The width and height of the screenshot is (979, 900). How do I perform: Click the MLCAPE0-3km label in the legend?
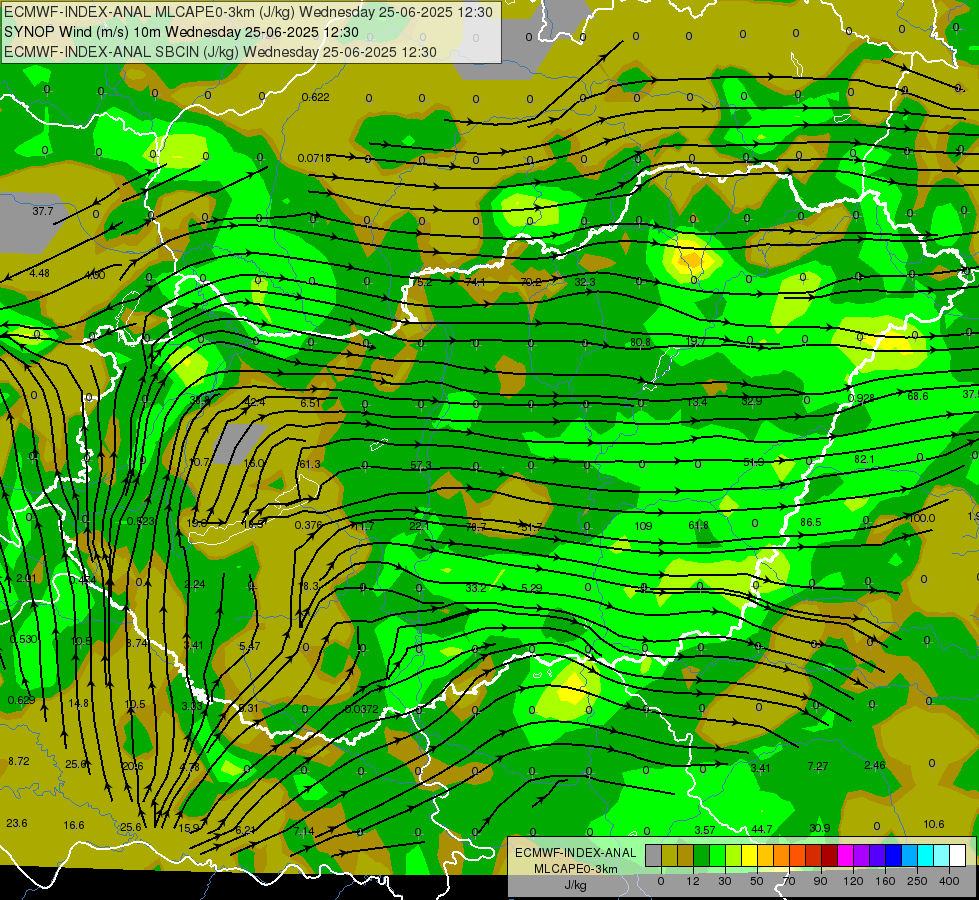coord(576,868)
